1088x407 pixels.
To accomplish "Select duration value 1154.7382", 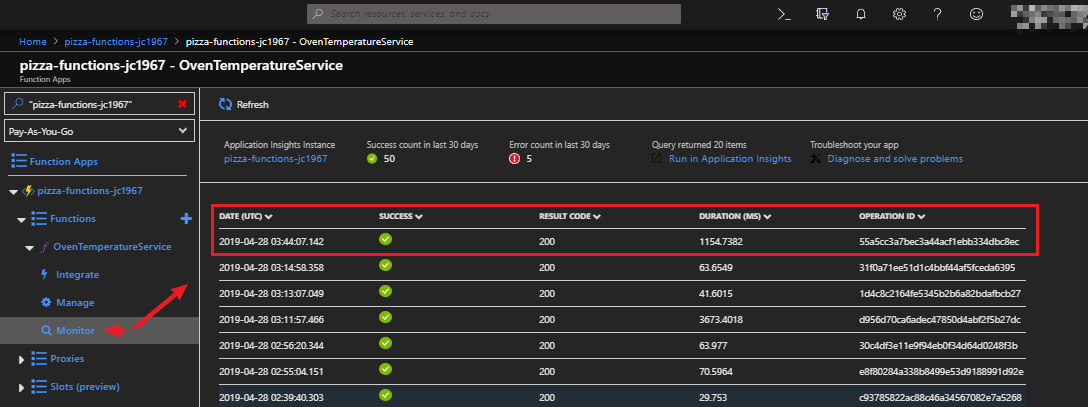I will [x=723, y=241].
